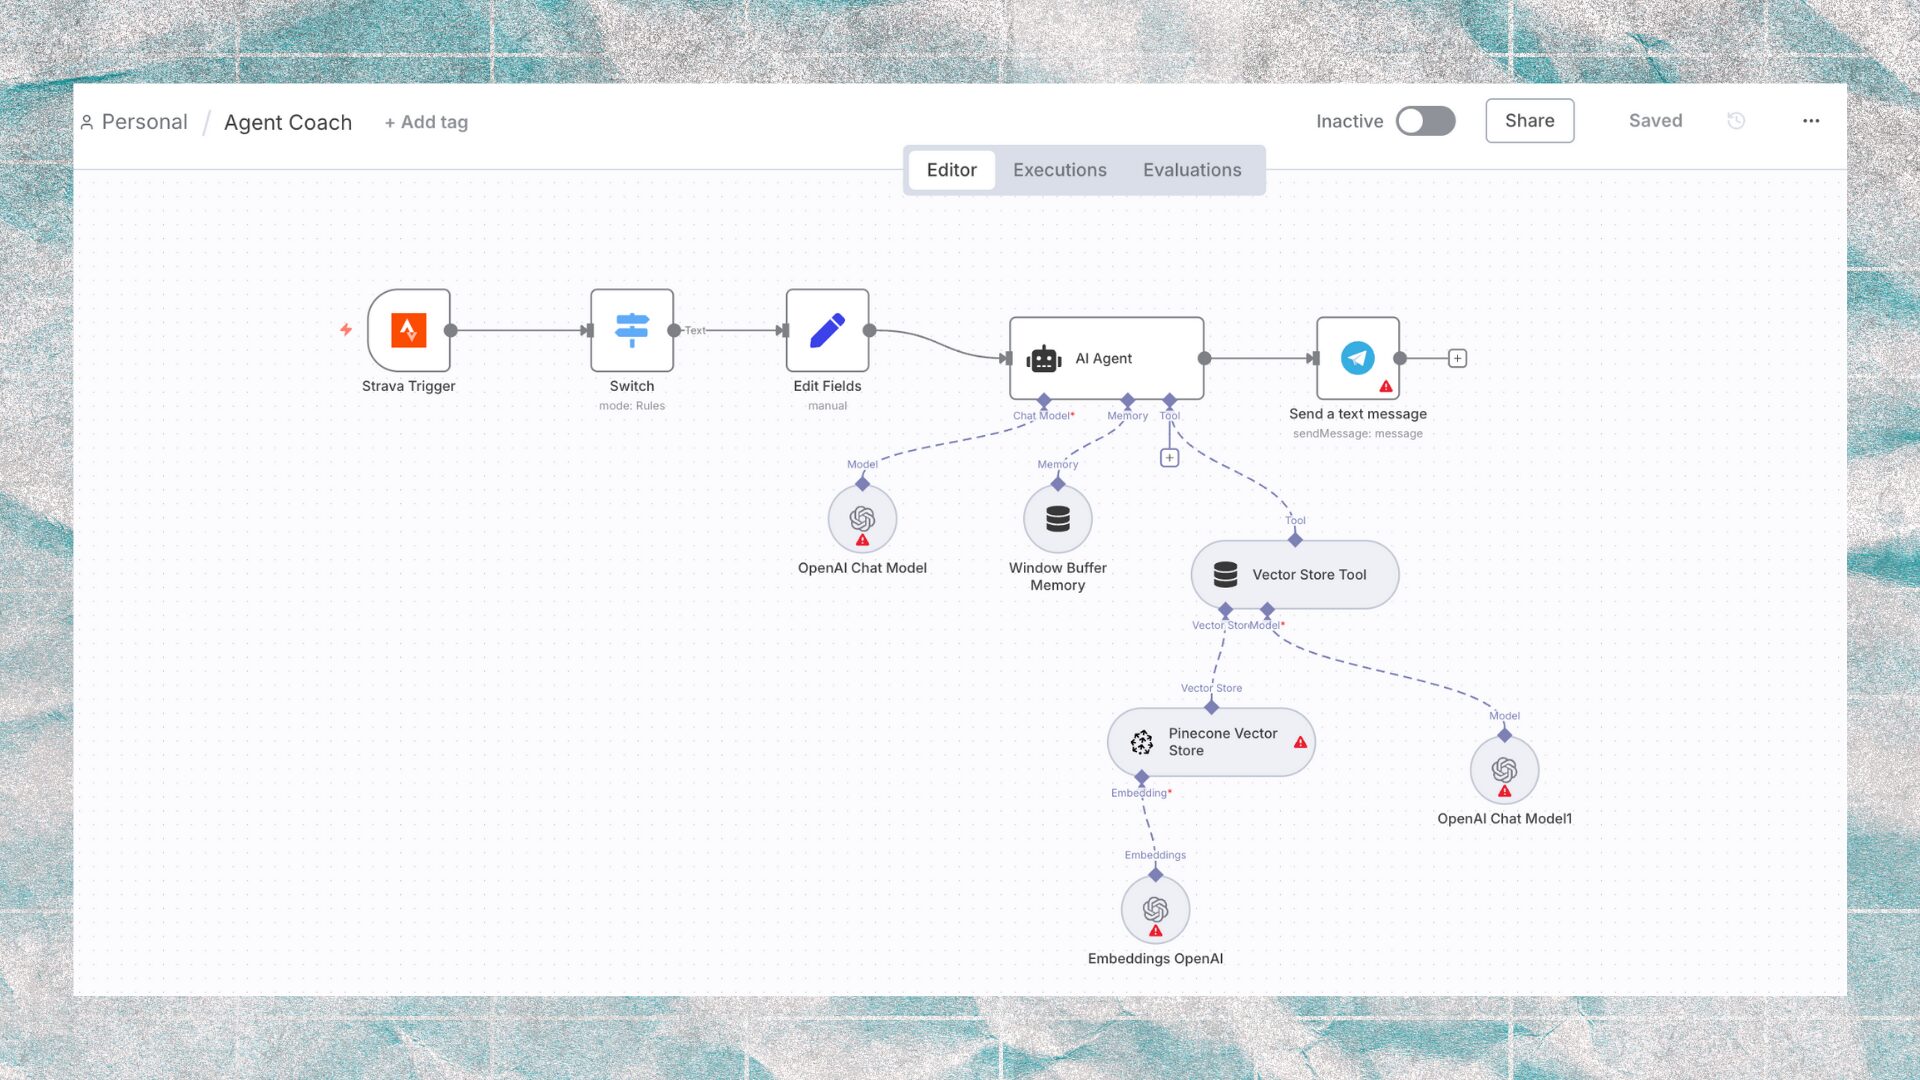Activate the workflow using the Inactive toggle

tap(1425, 120)
